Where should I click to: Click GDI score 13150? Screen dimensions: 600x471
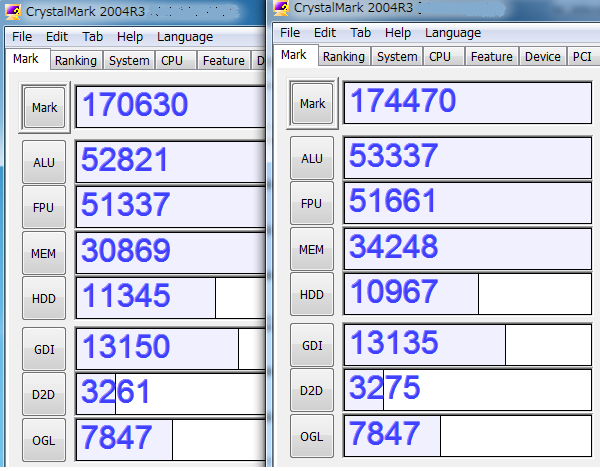coord(171,349)
